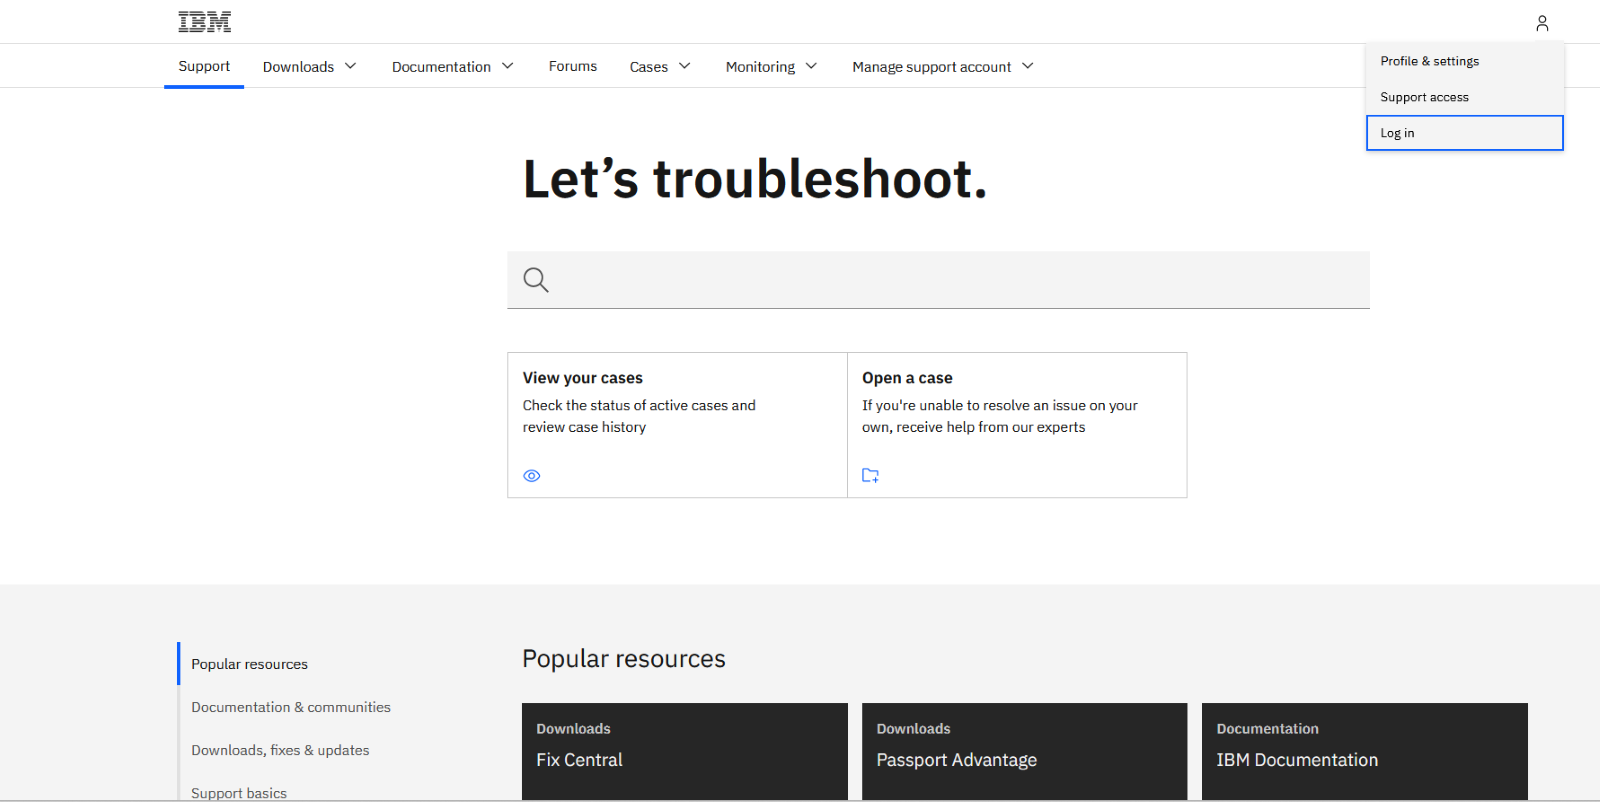Select Log in from profile menu
This screenshot has height=802, width=1600.
pyautogui.click(x=1465, y=133)
